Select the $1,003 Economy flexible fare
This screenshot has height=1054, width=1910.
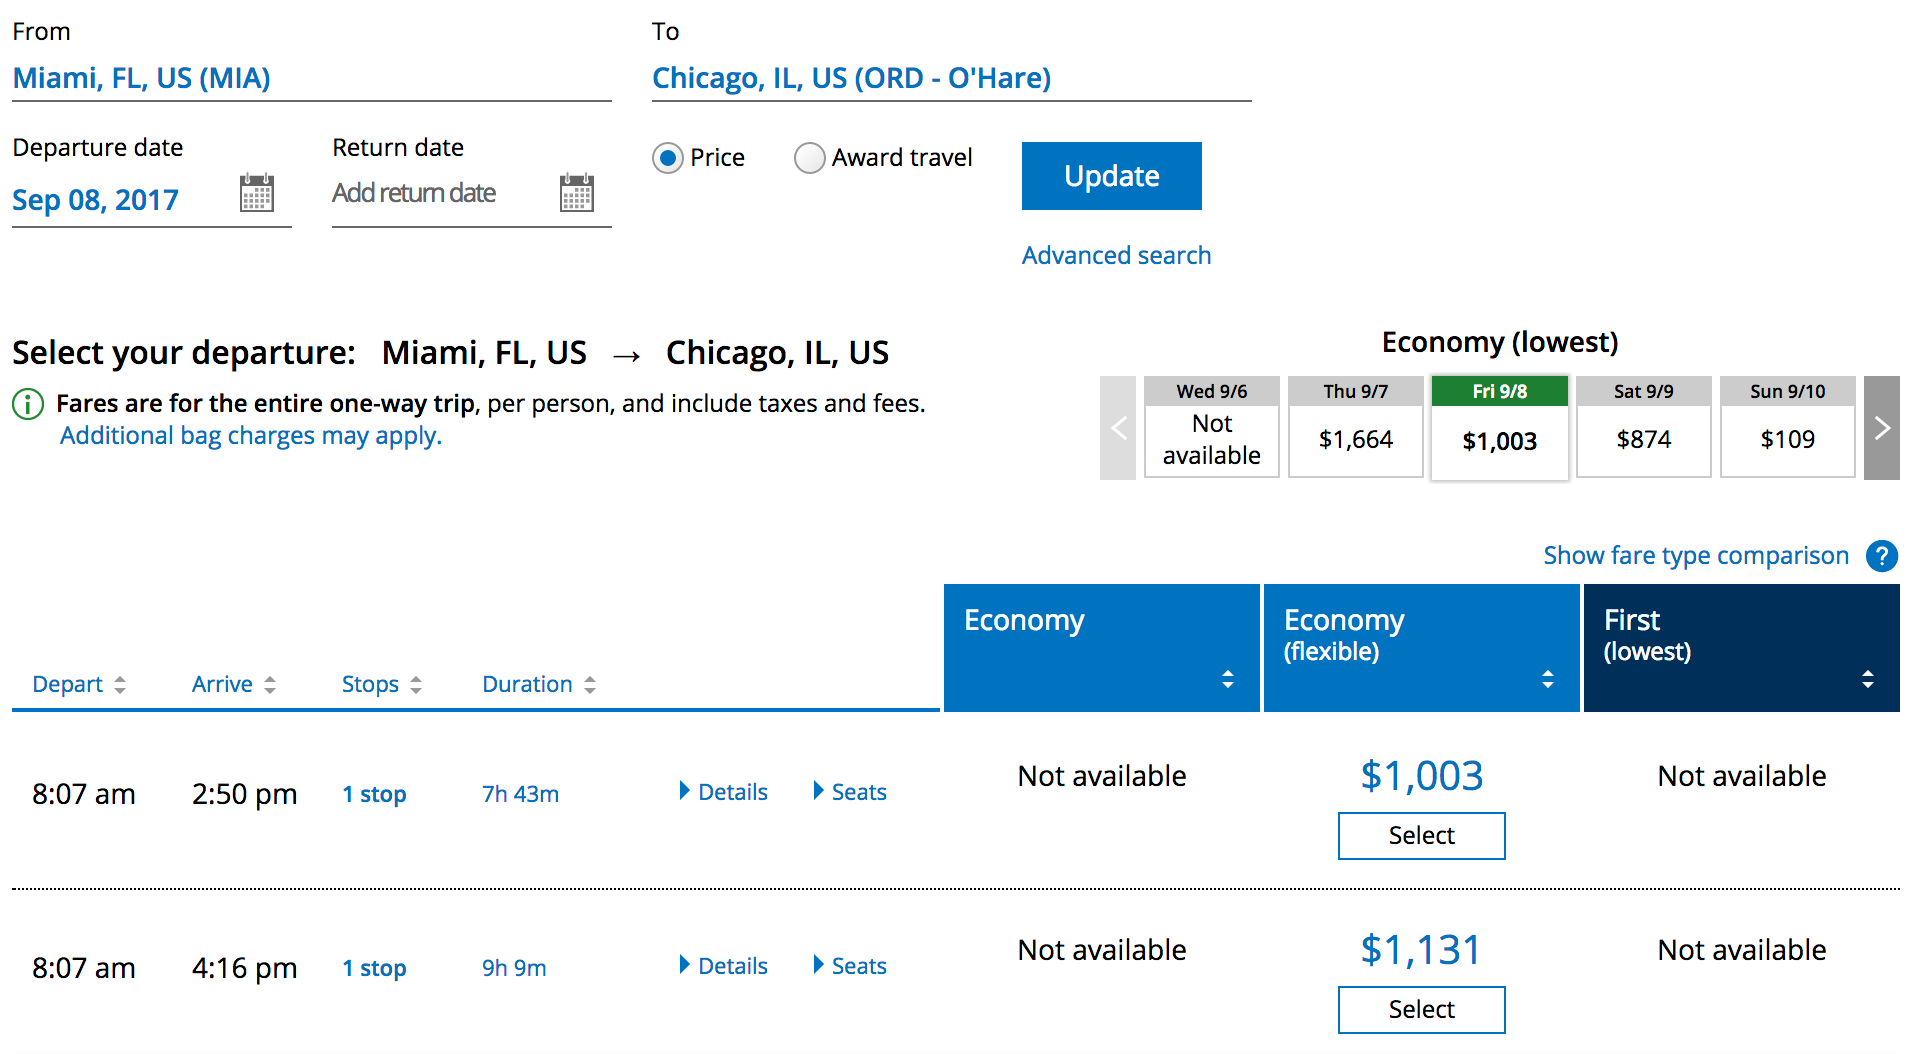[1421, 835]
